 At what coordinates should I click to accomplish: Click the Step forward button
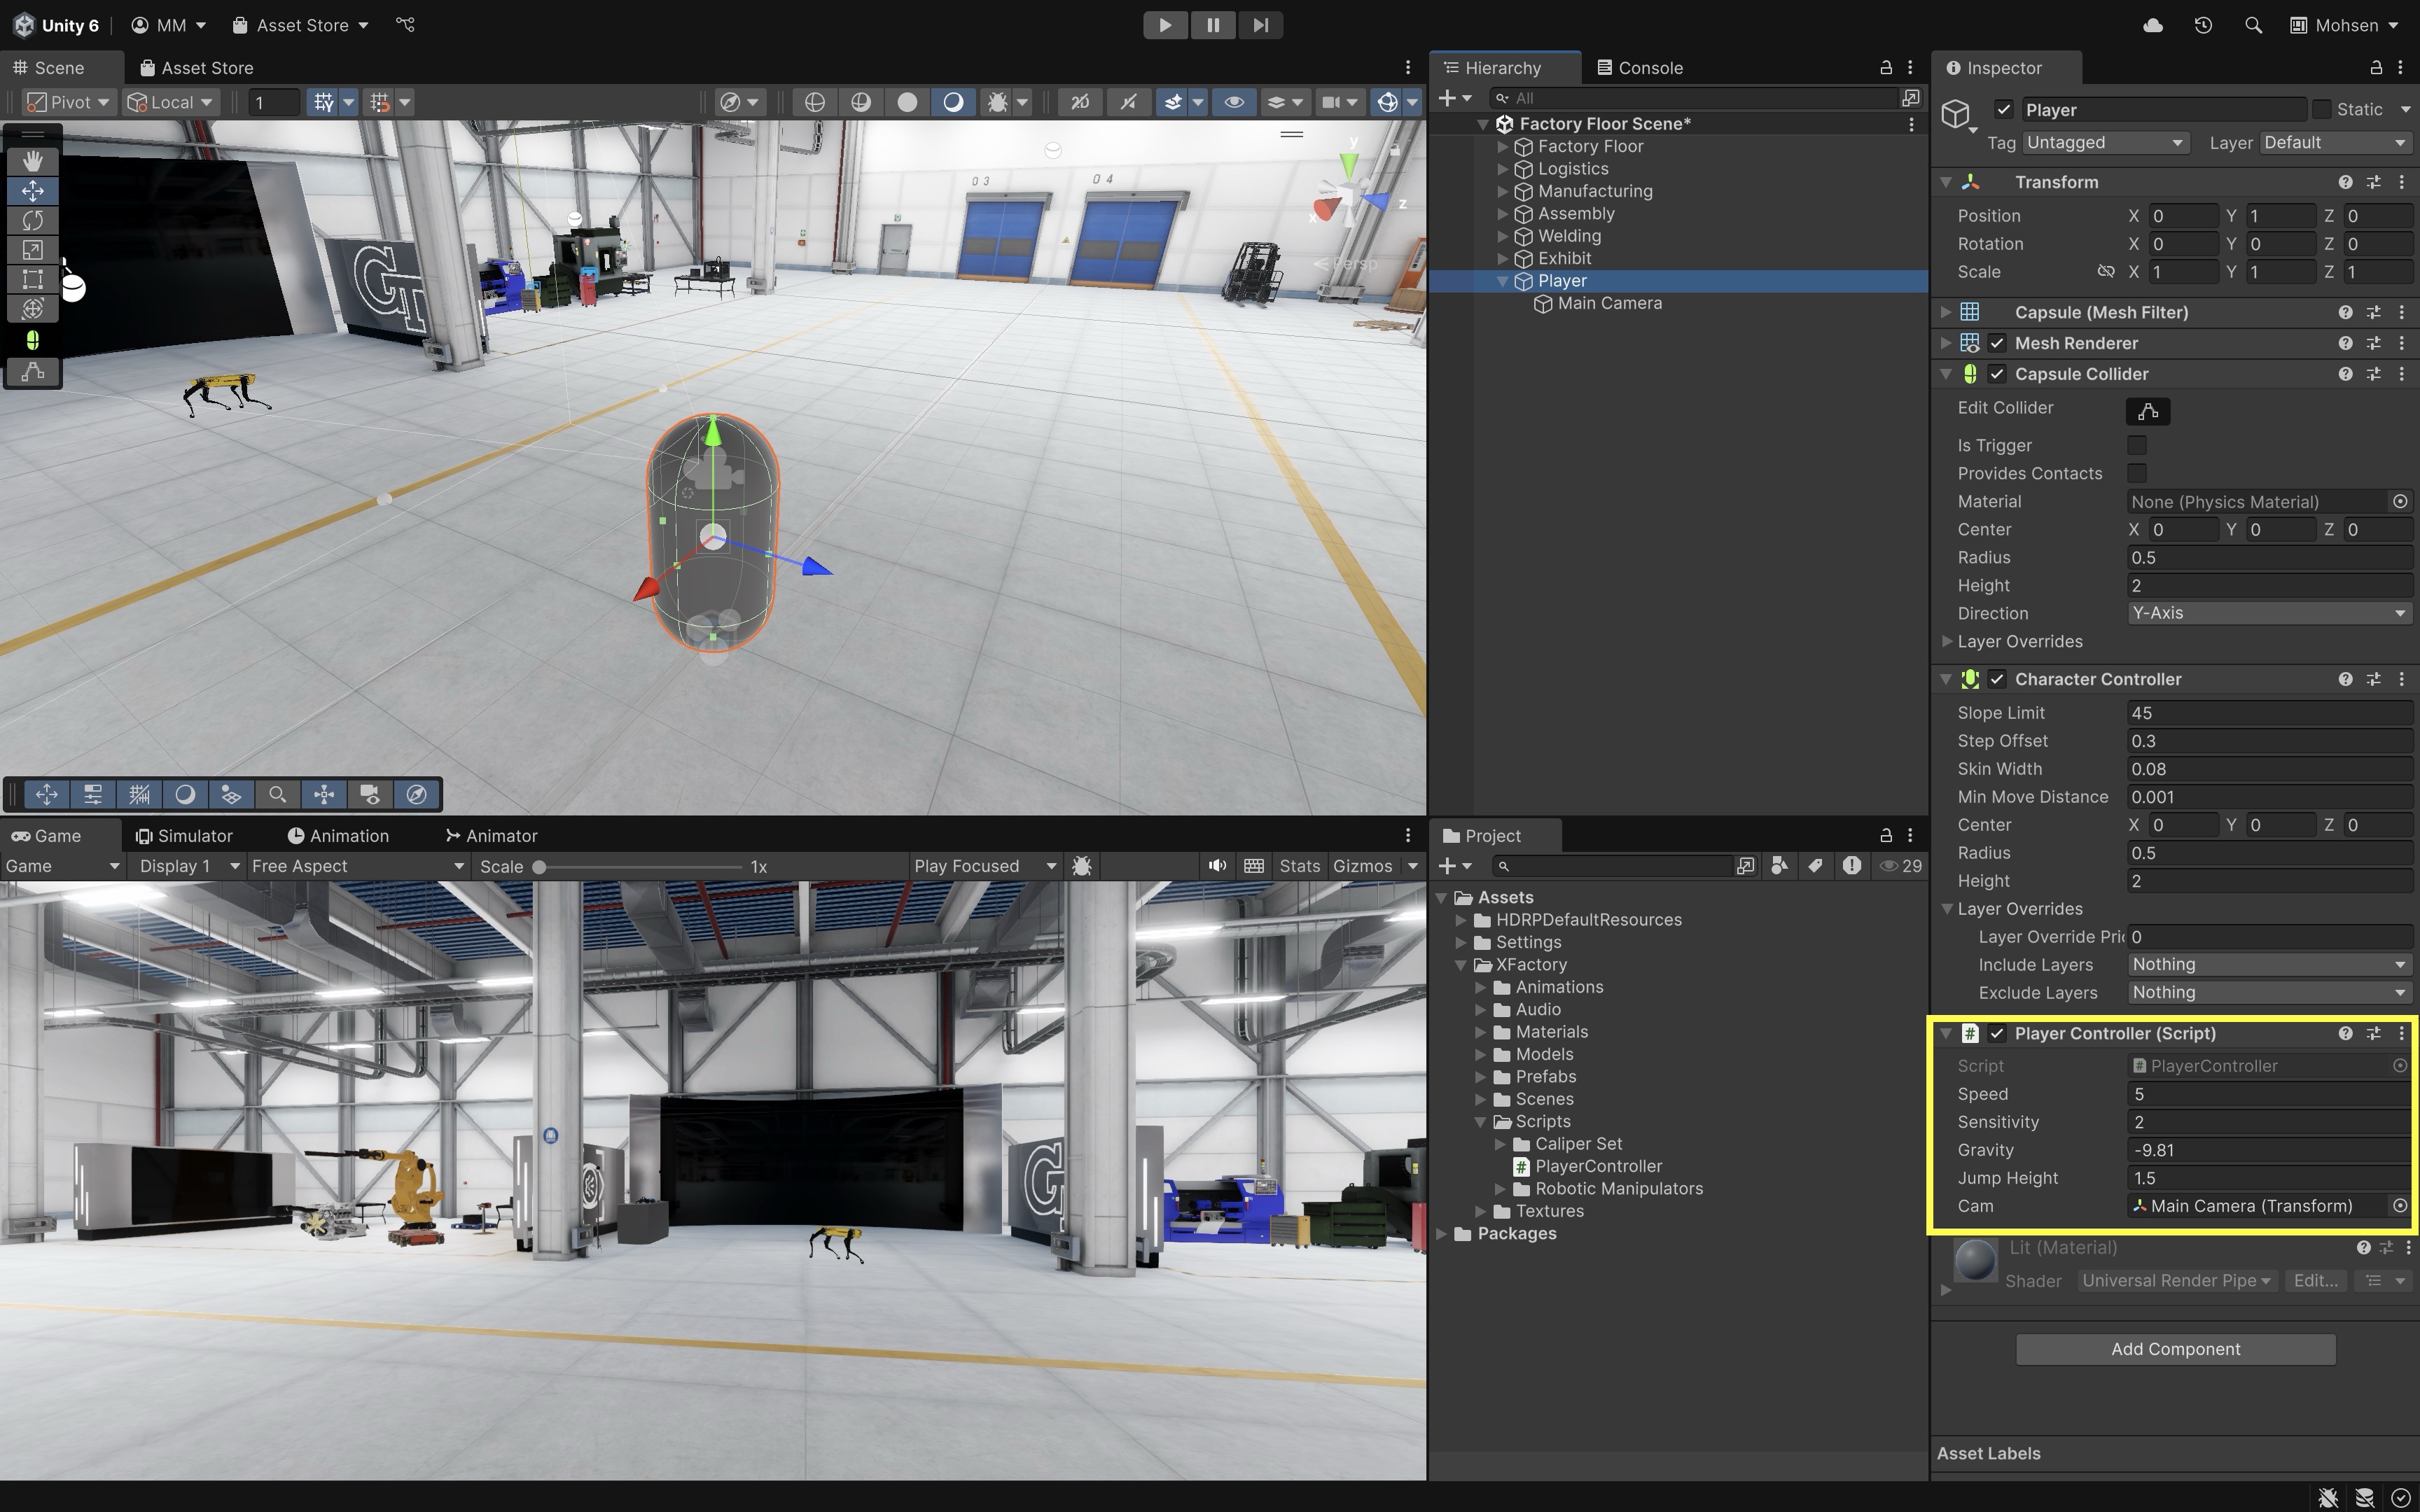click(x=1260, y=25)
